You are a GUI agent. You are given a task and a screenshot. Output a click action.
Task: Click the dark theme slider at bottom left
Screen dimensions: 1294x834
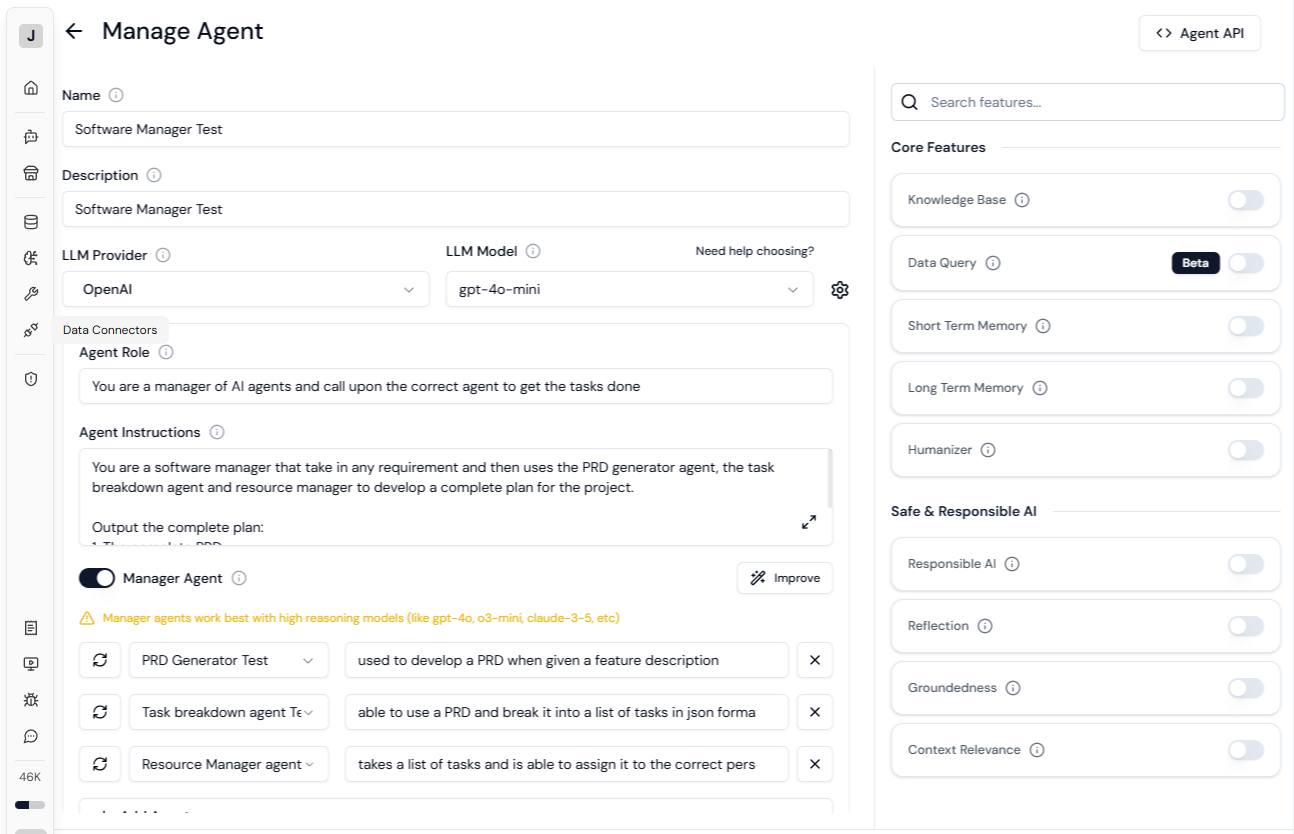30,804
